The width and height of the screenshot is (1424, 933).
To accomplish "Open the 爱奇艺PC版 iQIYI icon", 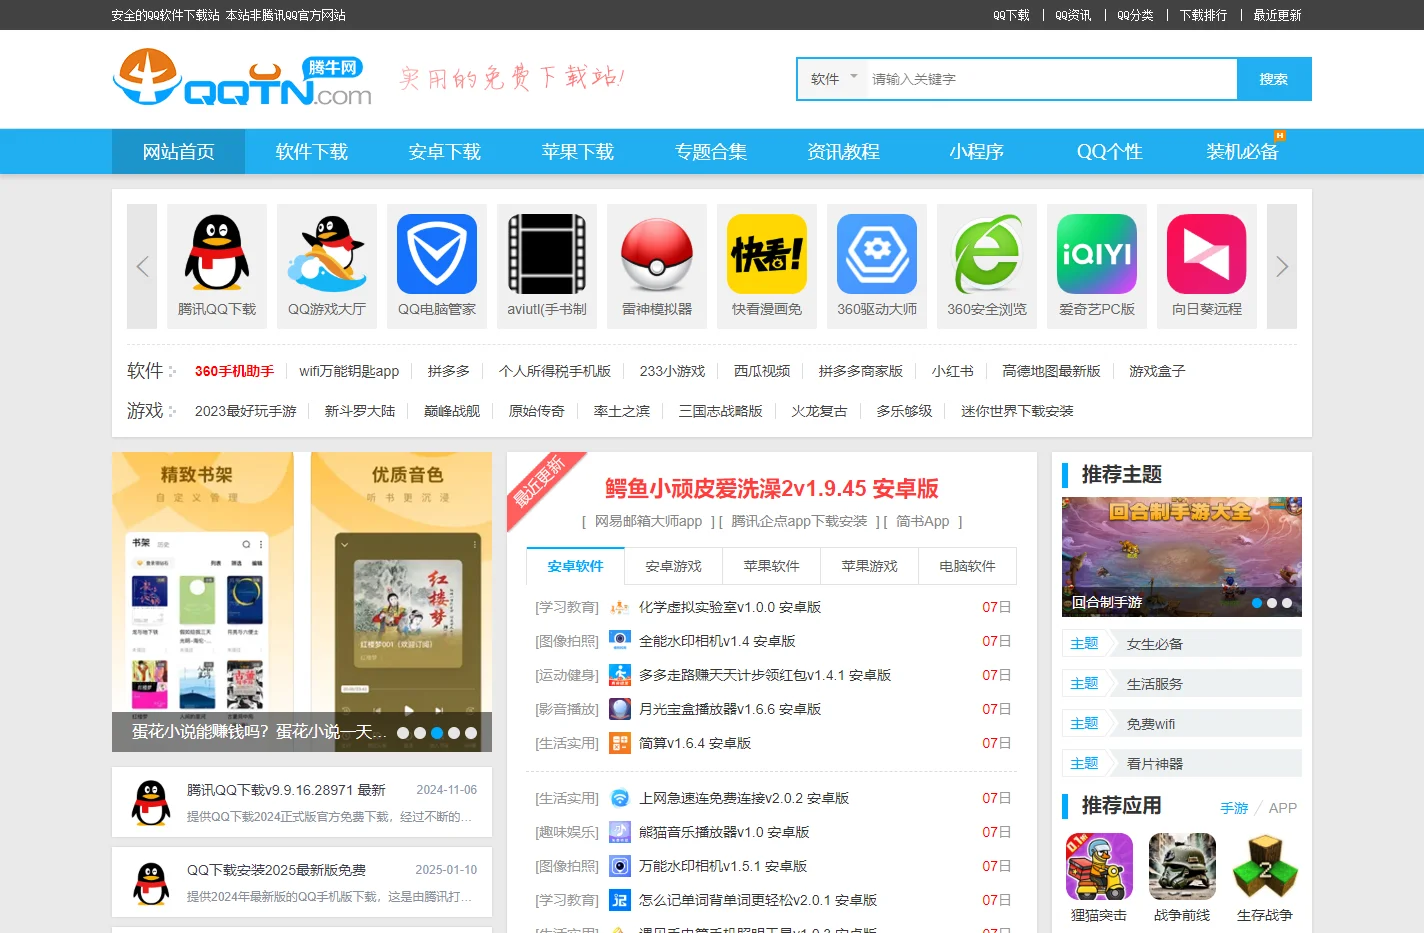I will pyautogui.click(x=1097, y=254).
